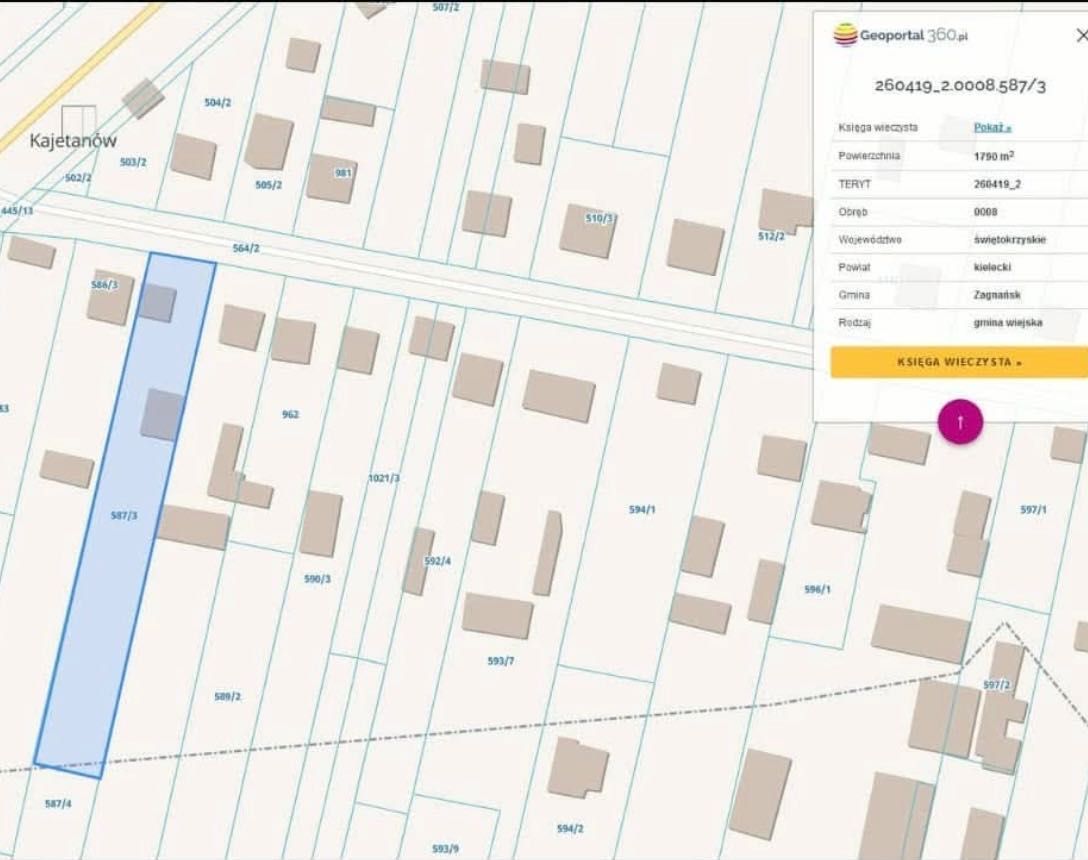Select the Gmina value Zagnańsk
Viewport: 1088px width, 860px height.
pos(996,295)
